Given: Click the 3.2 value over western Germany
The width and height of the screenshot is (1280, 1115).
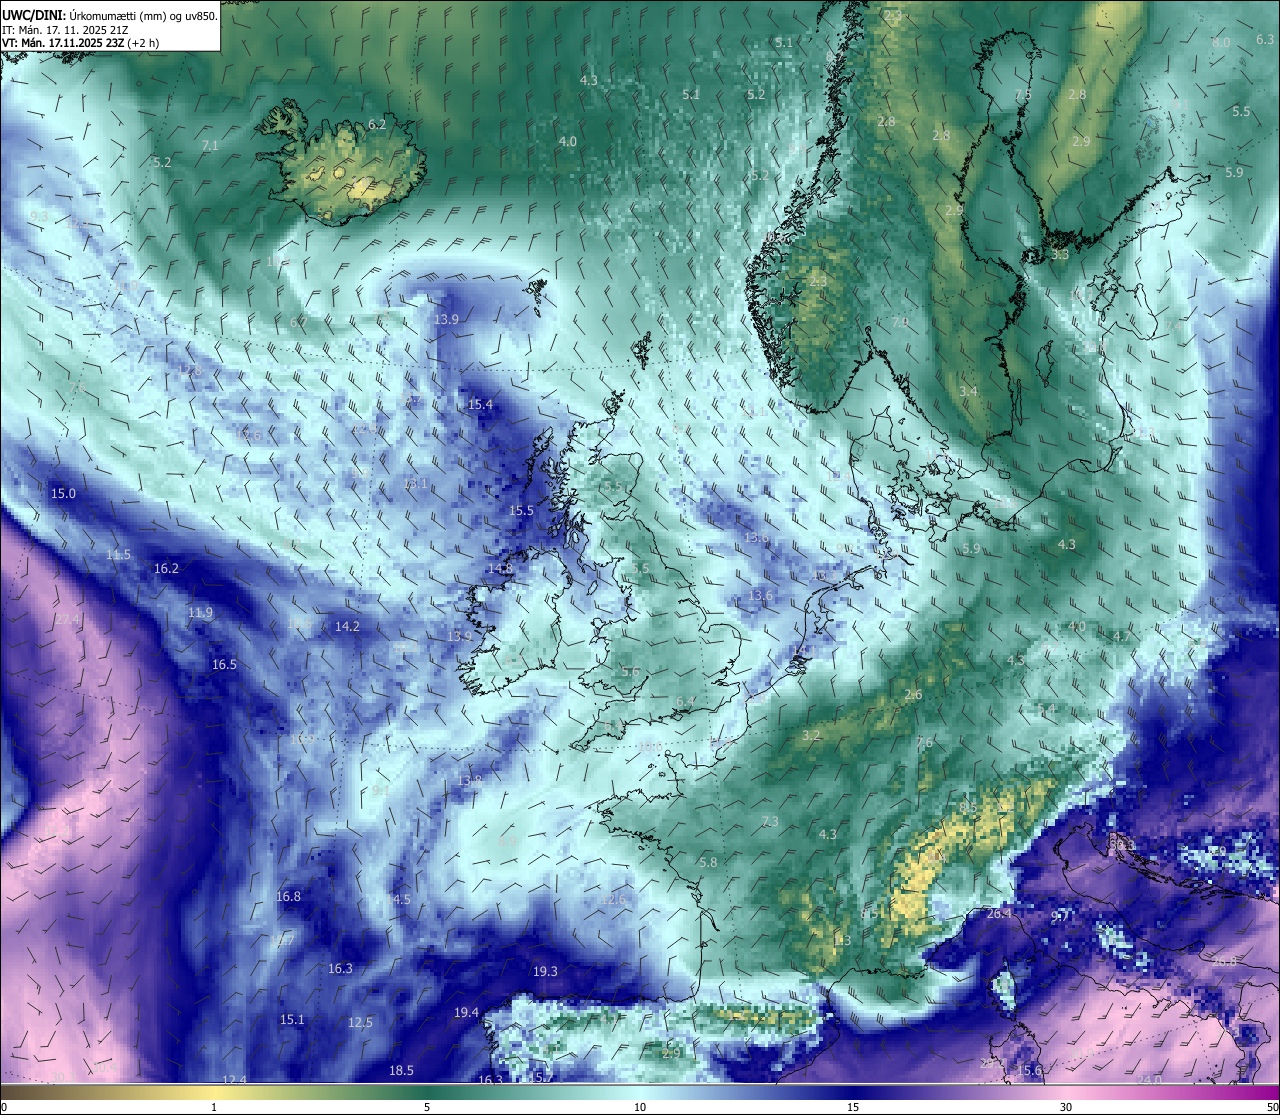Looking at the screenshot, I should pos(811,736).
